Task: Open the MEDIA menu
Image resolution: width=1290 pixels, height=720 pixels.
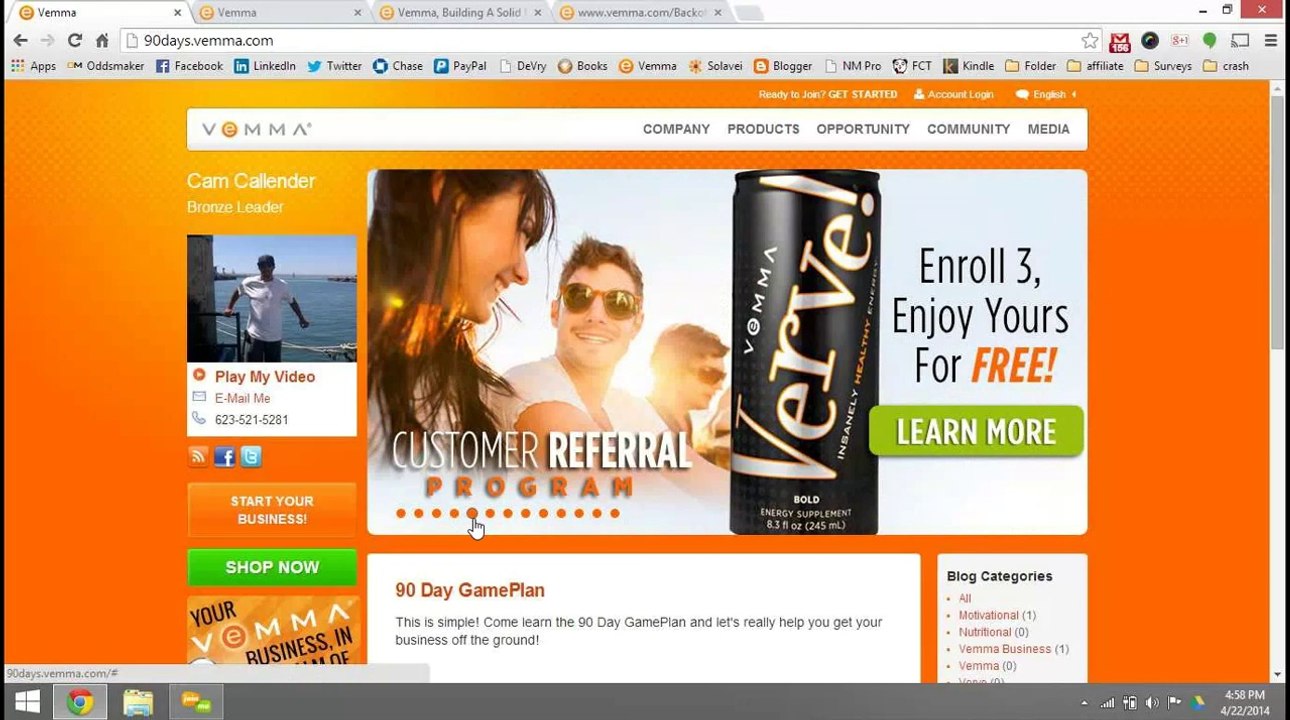Action: pyautogui.click(x=1048, y=129)
